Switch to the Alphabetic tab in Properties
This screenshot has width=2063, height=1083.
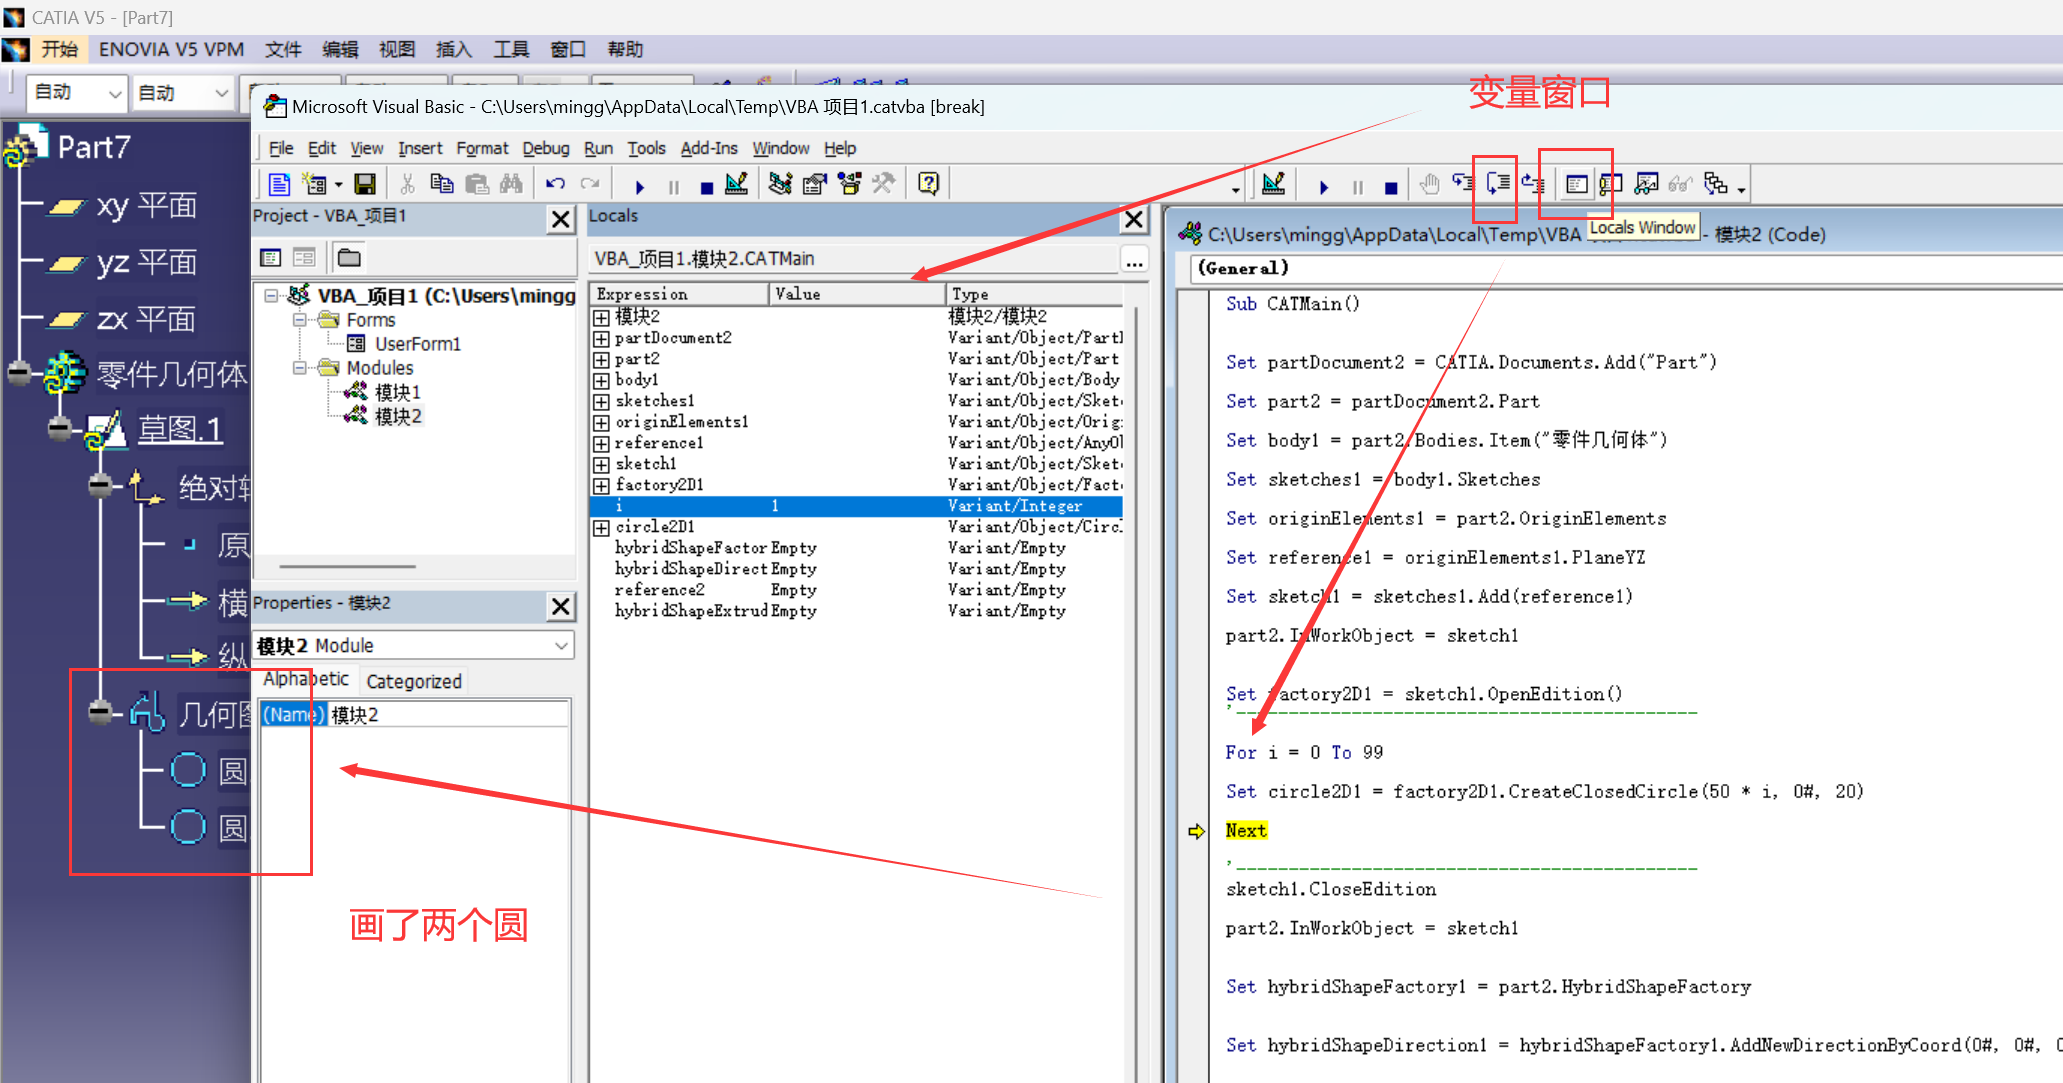coord(306,679)
